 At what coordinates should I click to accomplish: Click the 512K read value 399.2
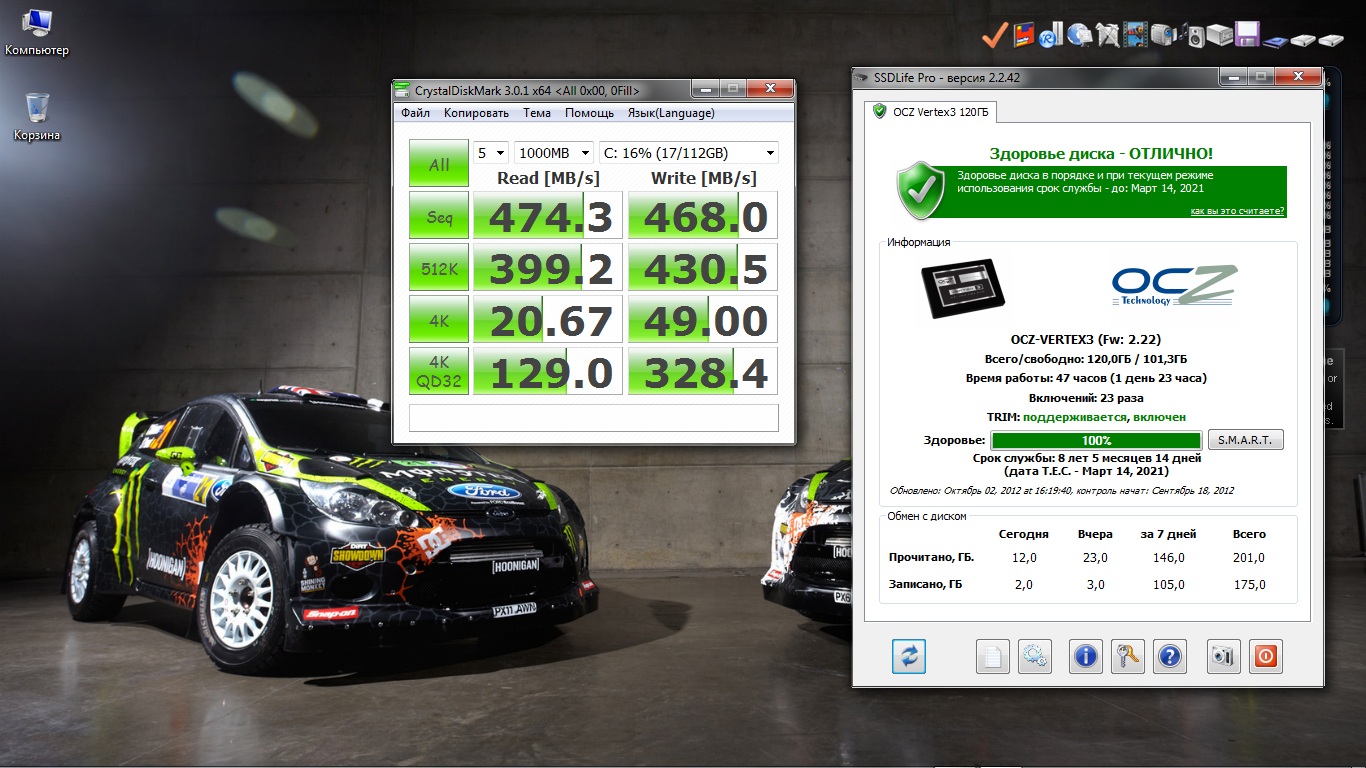click(548, 268)
